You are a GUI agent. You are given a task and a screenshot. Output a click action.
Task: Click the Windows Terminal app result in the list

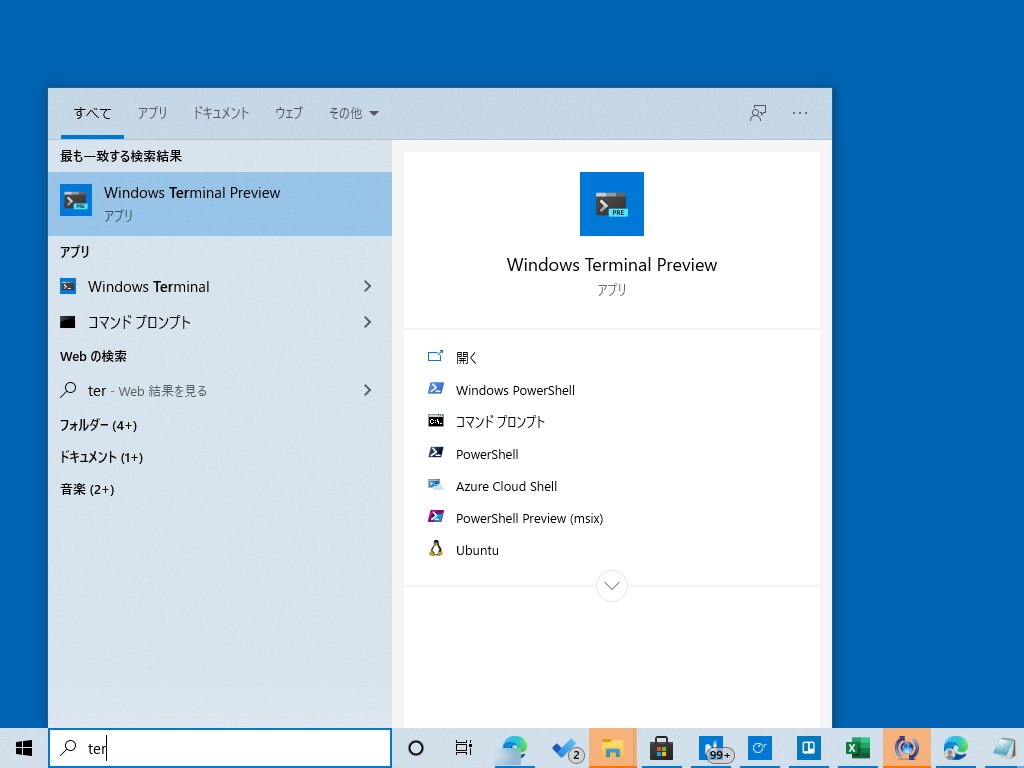(147, 287)
